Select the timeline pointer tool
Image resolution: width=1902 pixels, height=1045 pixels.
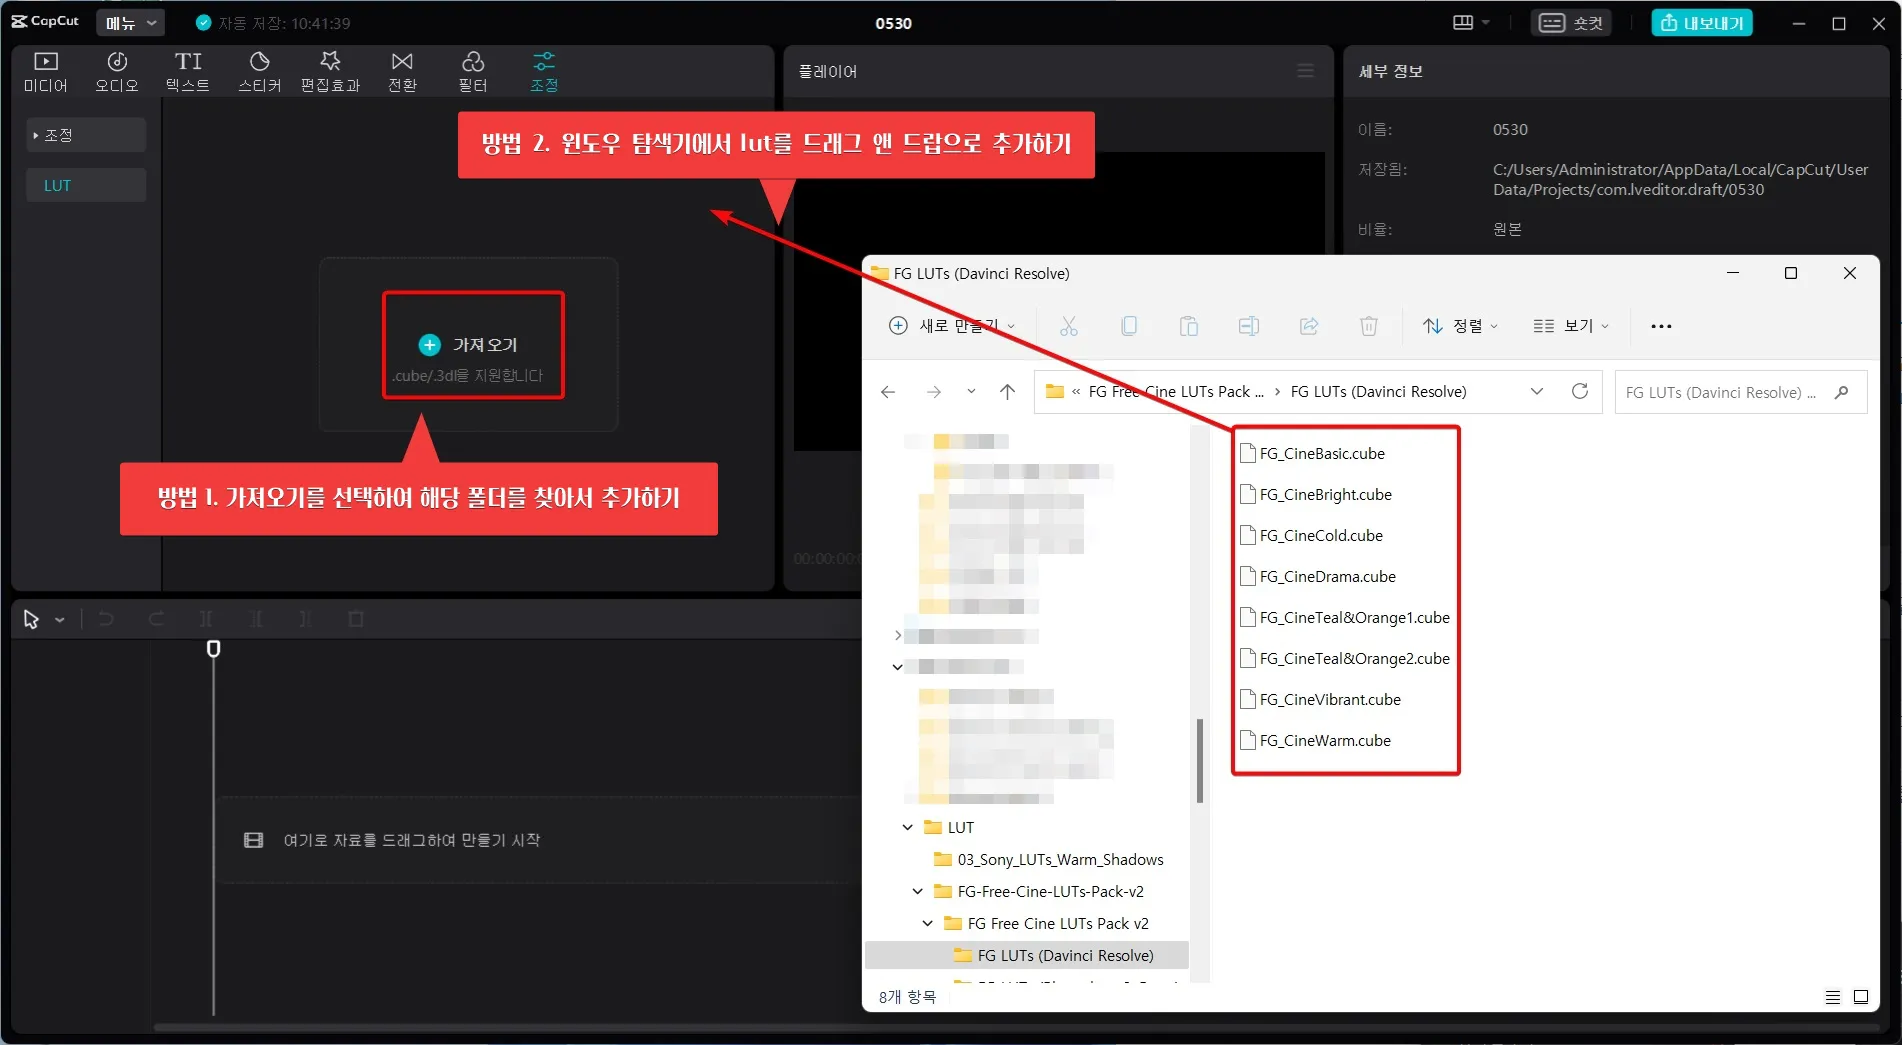[x=31, y=619]
